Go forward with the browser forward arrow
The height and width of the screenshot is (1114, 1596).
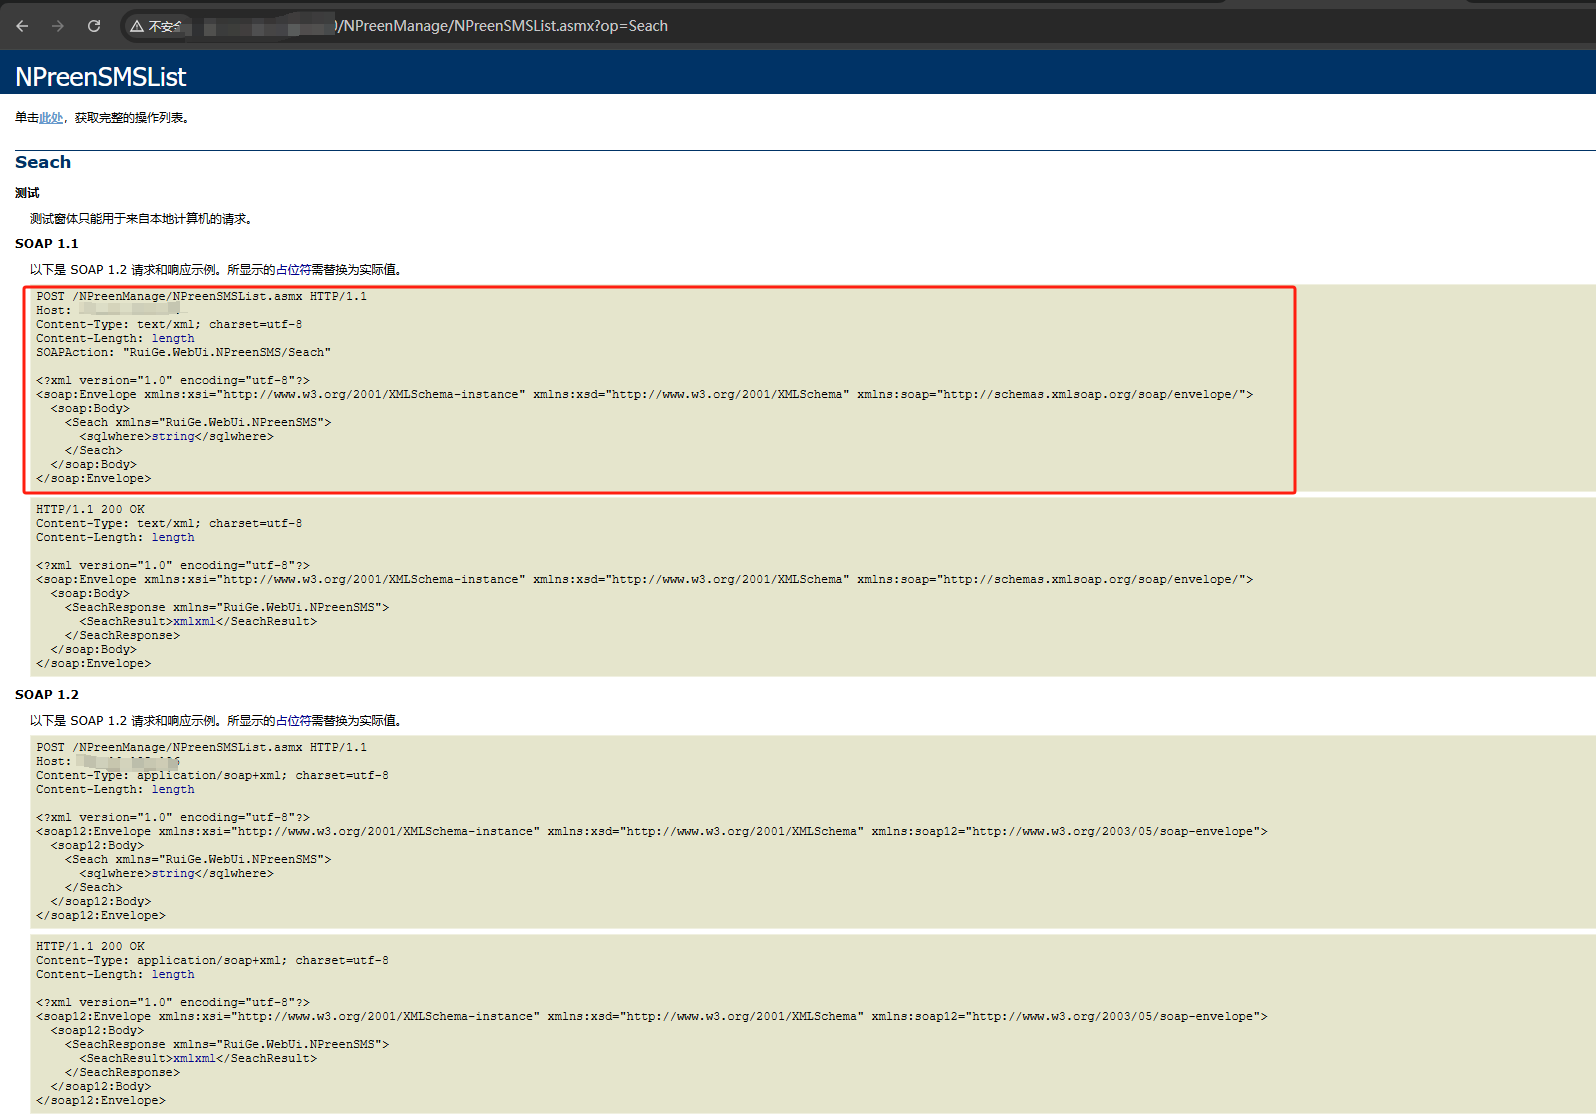[x=58, y=26]
